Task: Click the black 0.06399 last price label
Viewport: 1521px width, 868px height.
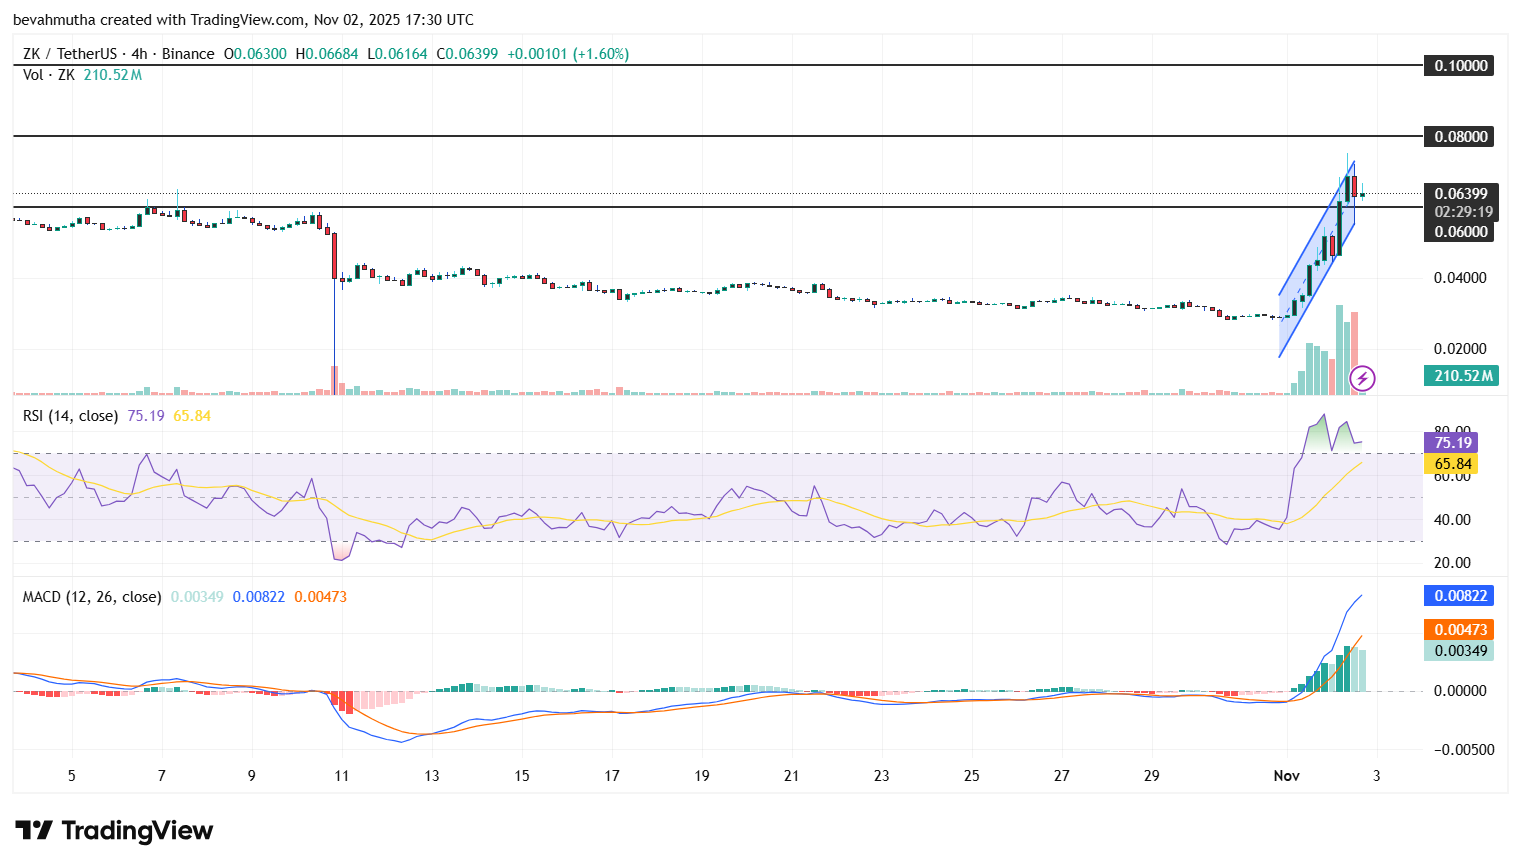Action: tap(1459, 192)
